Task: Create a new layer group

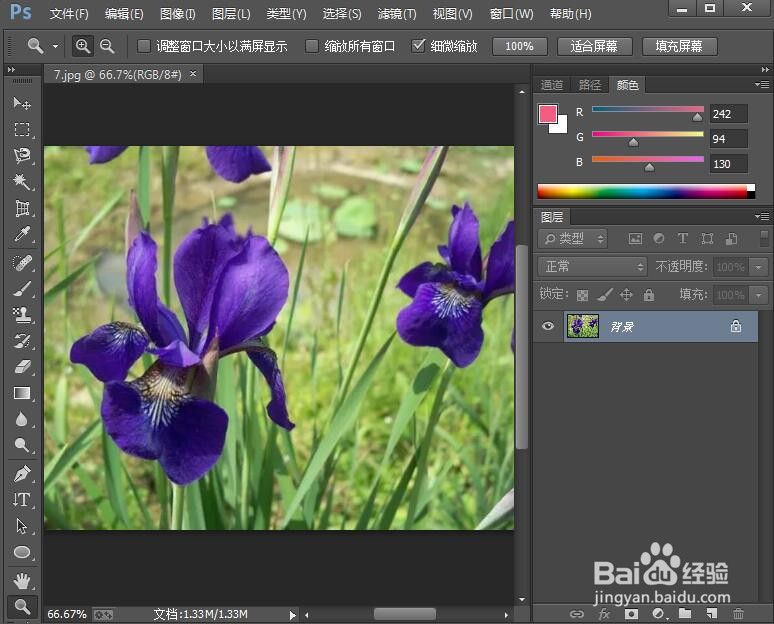Action: 685,614
